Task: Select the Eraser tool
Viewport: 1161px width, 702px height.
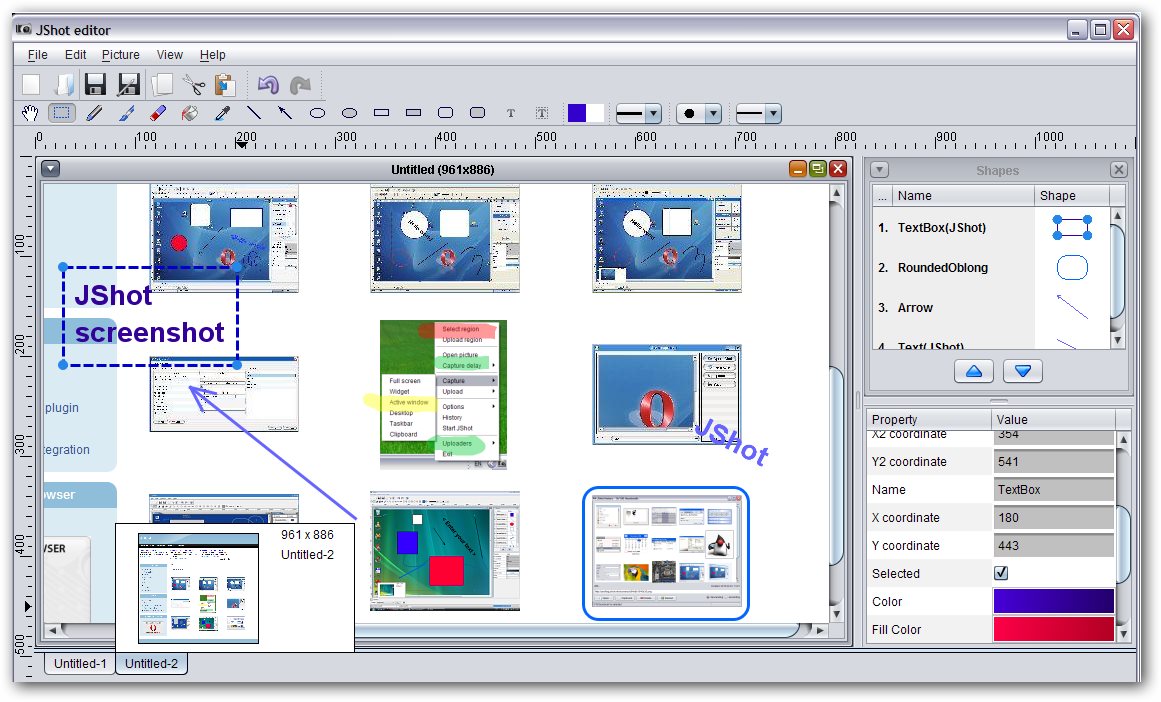Action: point(158,113)
